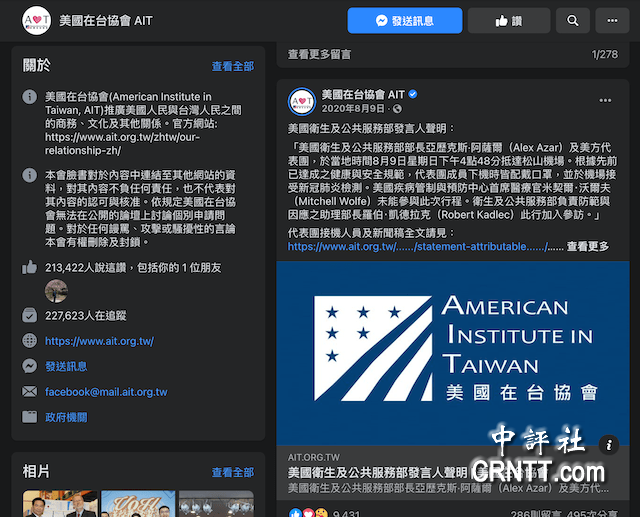Open the post date 2020年8月9日
Viewport: 640px width, 517px height.
(353, 109)
